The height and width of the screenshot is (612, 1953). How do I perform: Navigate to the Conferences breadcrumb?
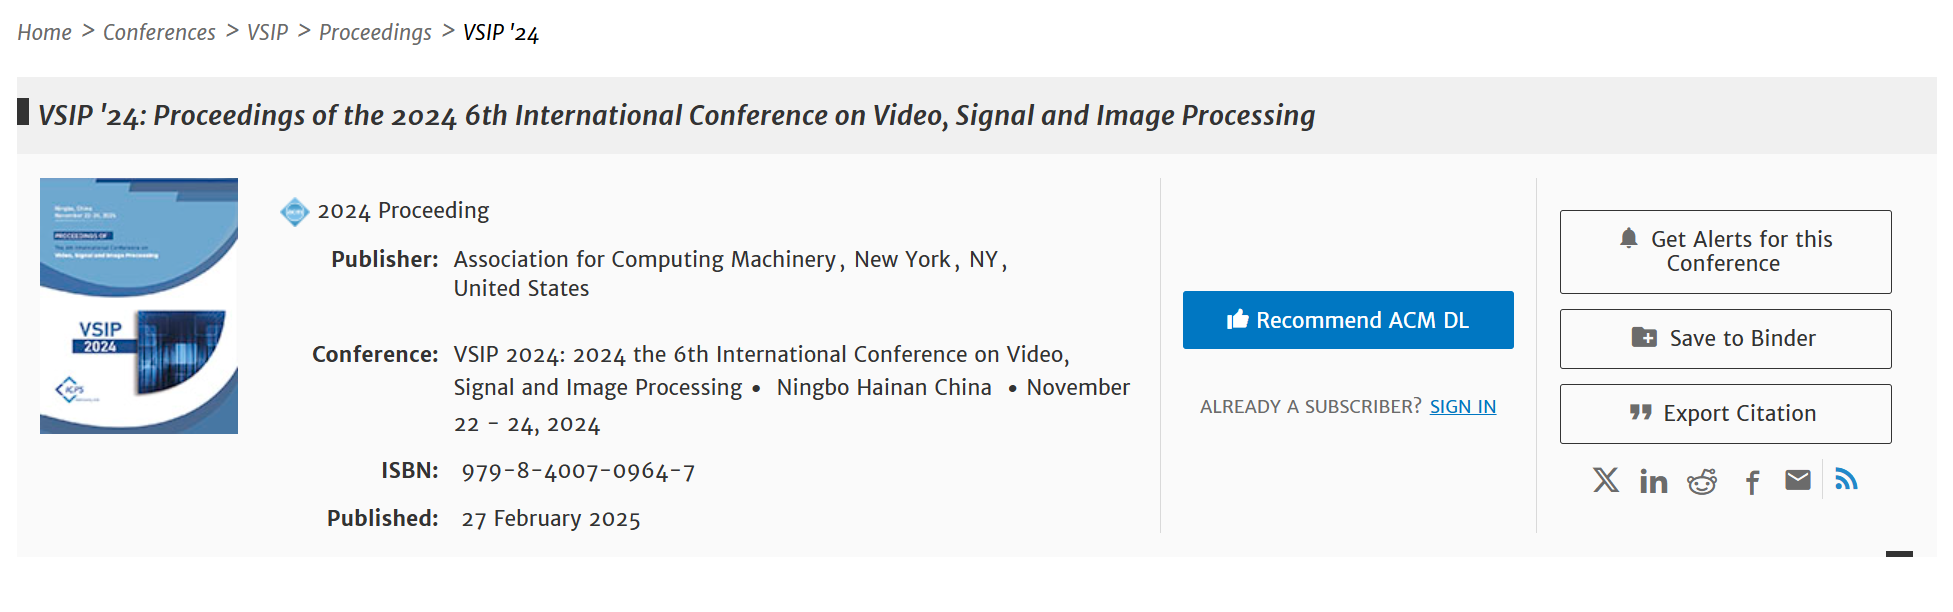[159, 33]
